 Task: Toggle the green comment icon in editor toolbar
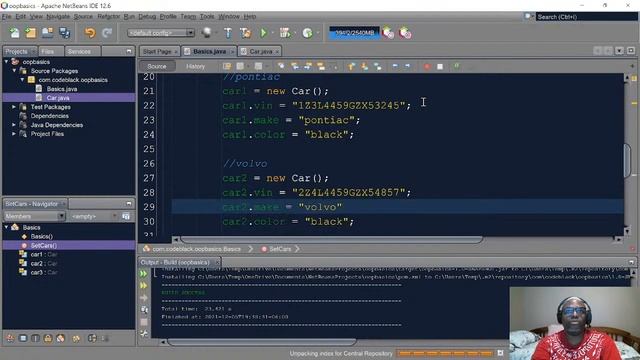456,66
